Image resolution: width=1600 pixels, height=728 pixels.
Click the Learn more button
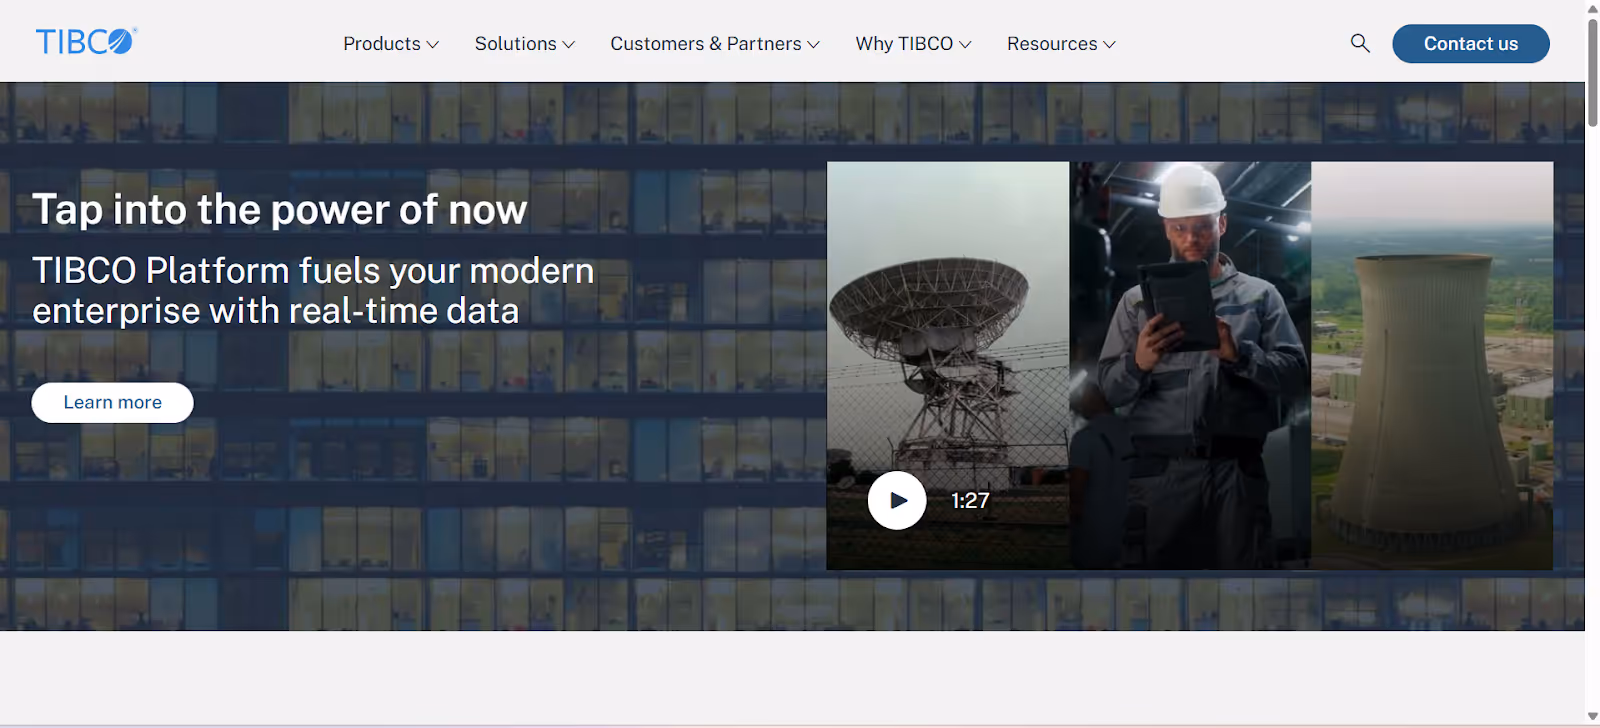(112, 402)
